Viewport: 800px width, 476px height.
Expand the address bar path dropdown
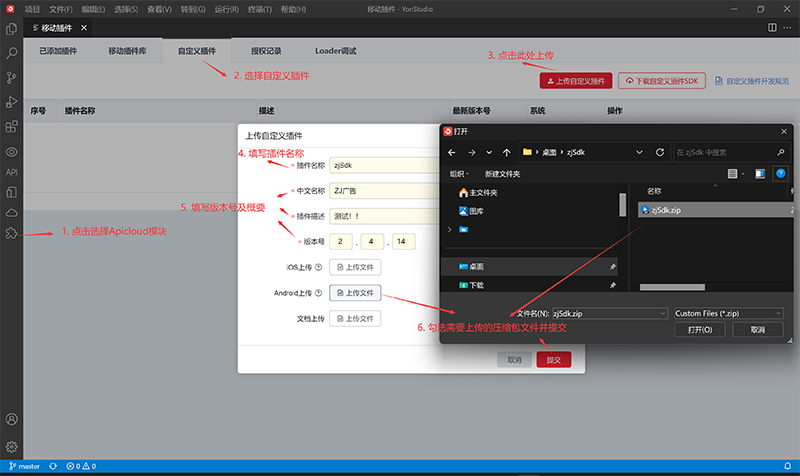coord(639,152)
